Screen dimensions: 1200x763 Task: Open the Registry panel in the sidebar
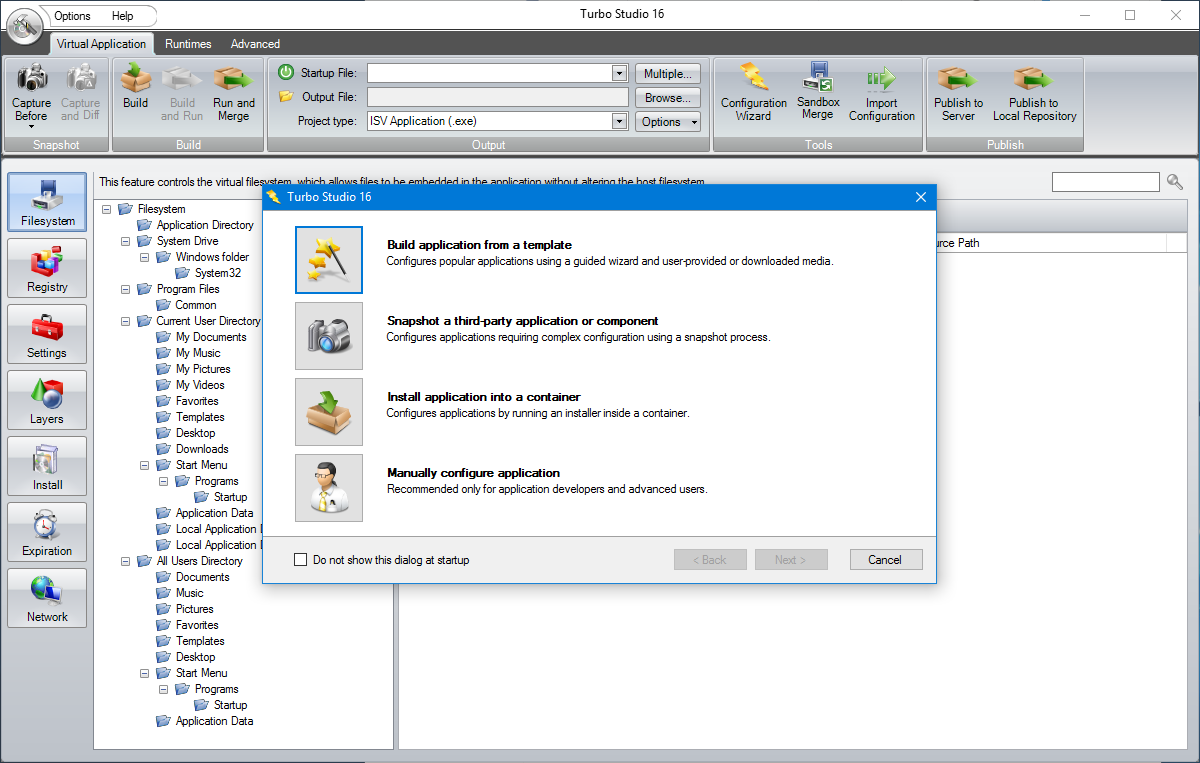click(46, 268)
